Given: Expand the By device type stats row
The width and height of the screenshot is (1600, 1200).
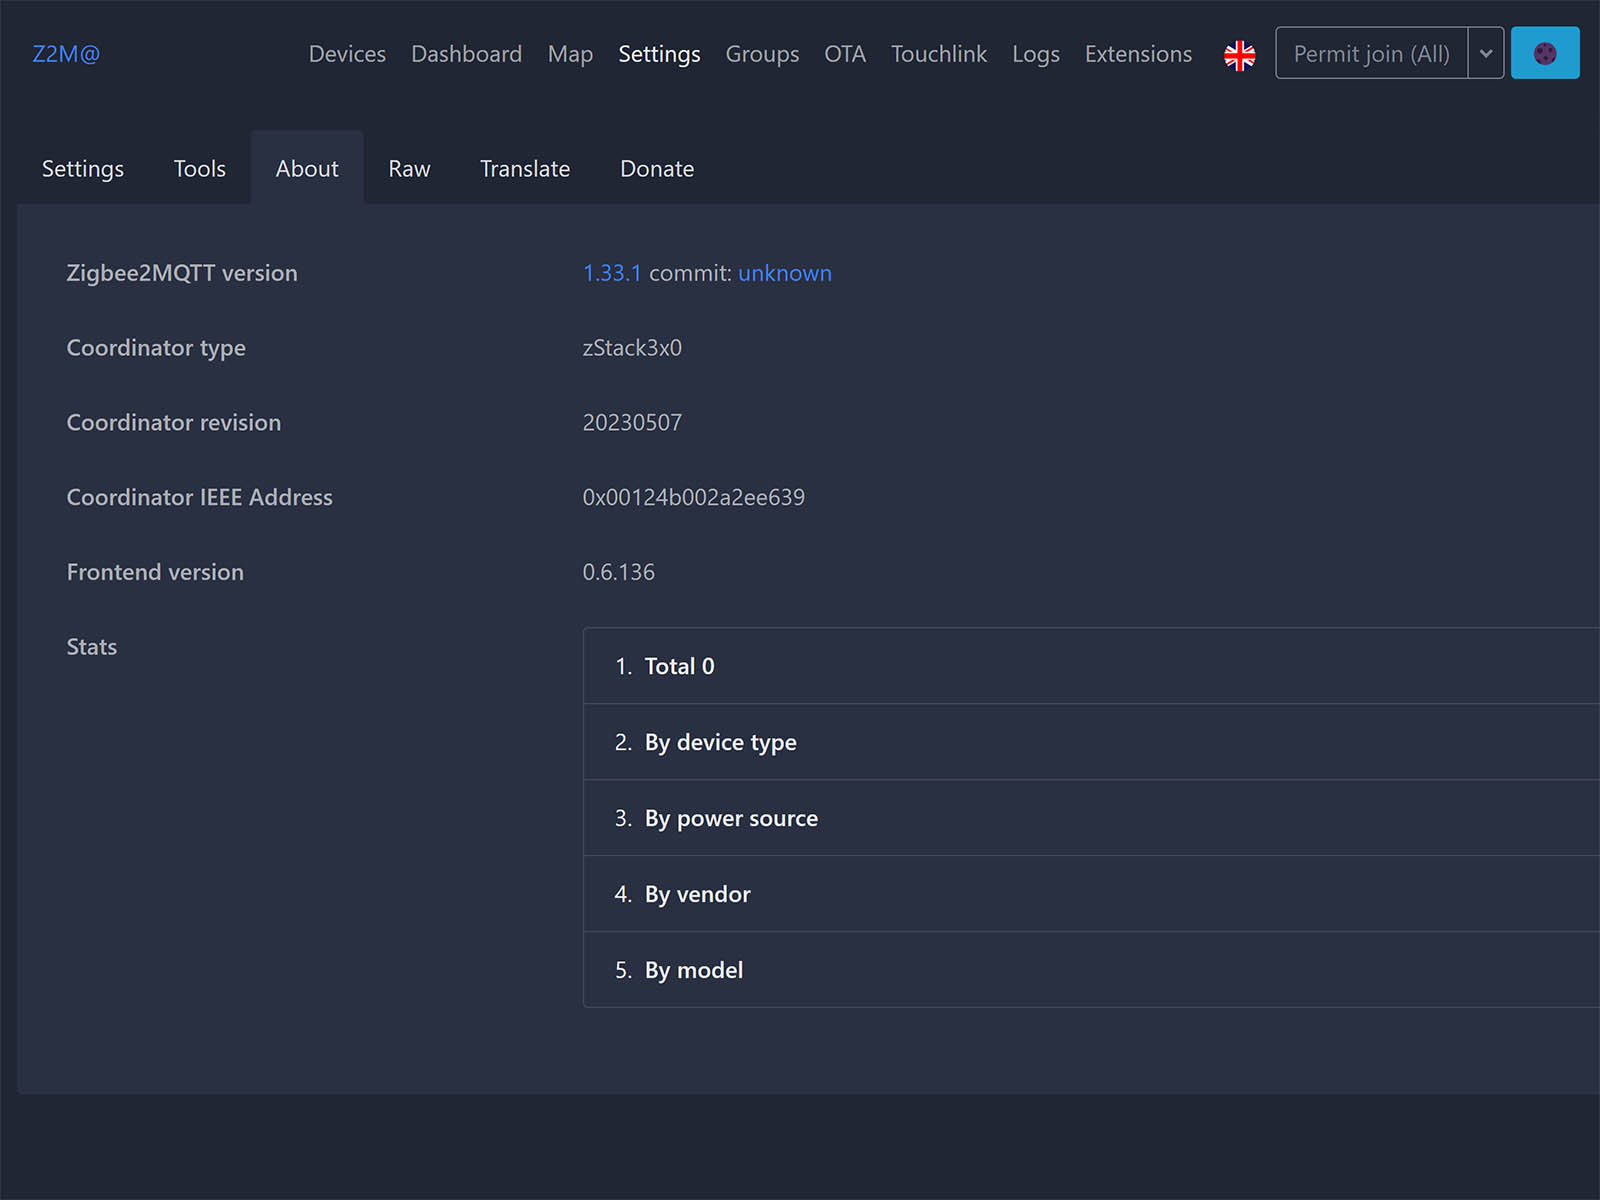Looking at the screenshot, I should 720,742.
